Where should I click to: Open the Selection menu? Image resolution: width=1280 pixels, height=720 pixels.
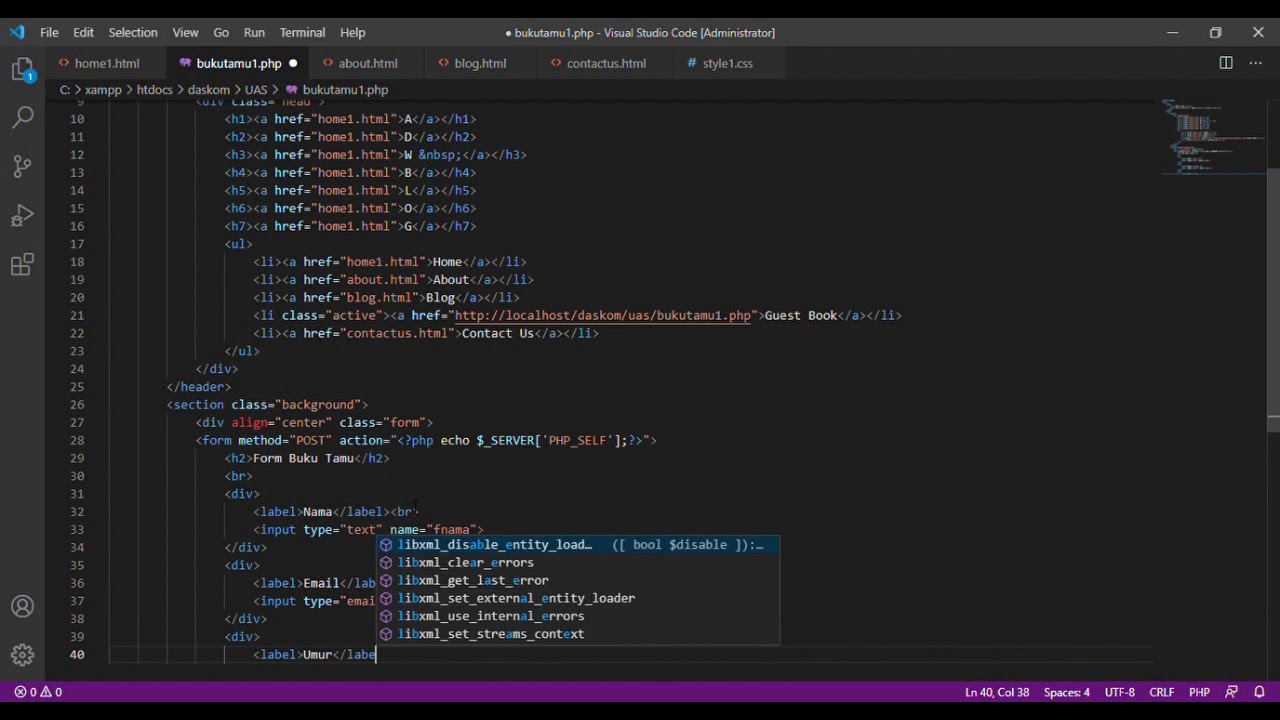(133, 32)
